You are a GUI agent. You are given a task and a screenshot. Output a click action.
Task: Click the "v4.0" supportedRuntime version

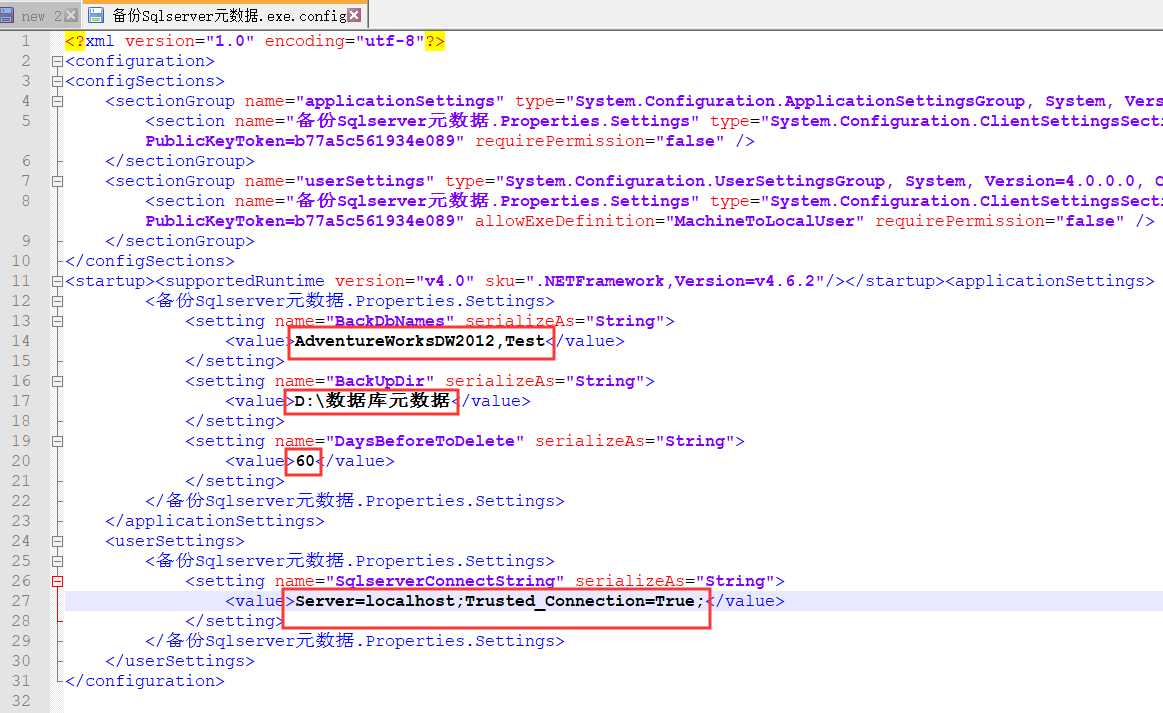click(x=444, y=281)
